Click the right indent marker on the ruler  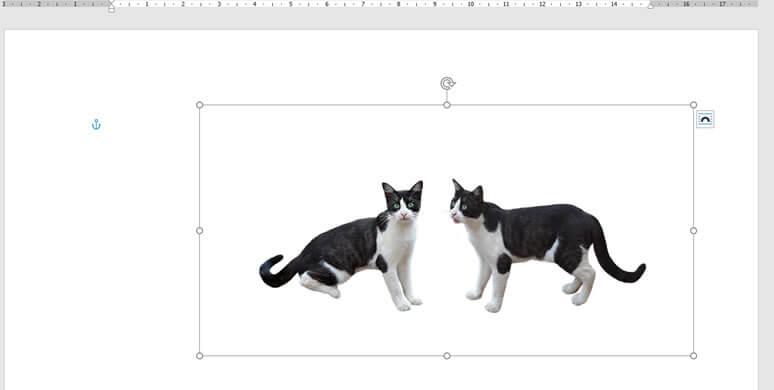(650, 5)
